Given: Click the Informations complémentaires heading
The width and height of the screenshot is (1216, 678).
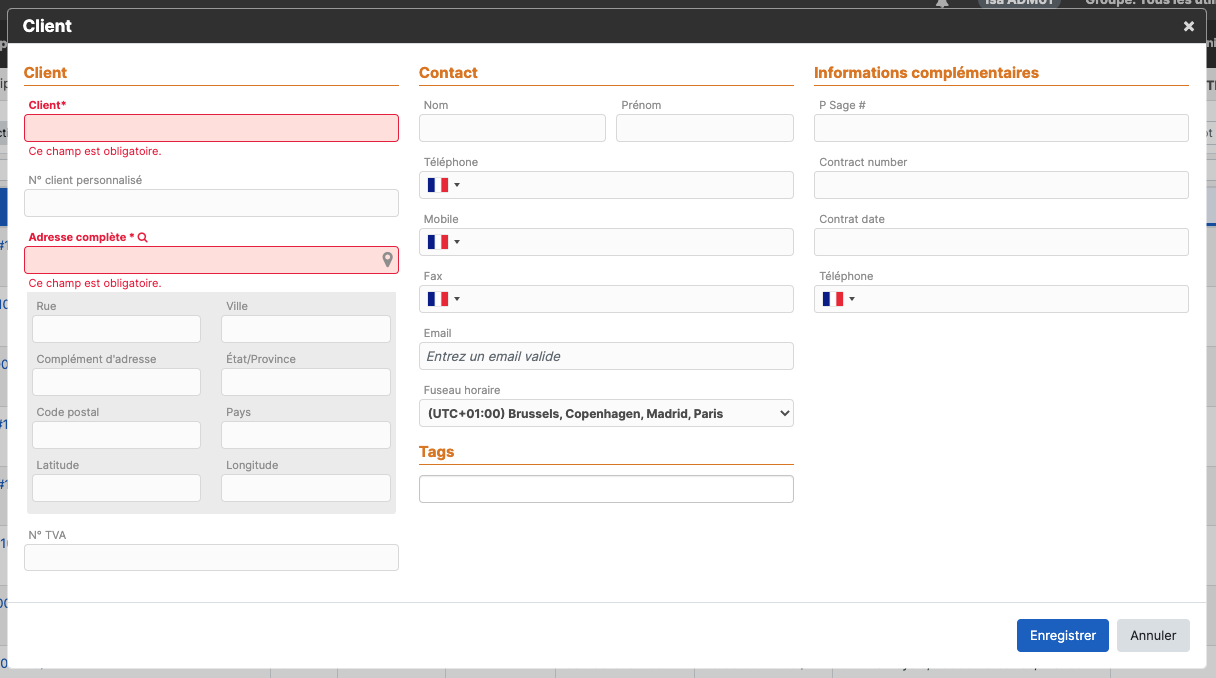Looking at the screenshot, I should pyautogui.click(x=926, y=73).
